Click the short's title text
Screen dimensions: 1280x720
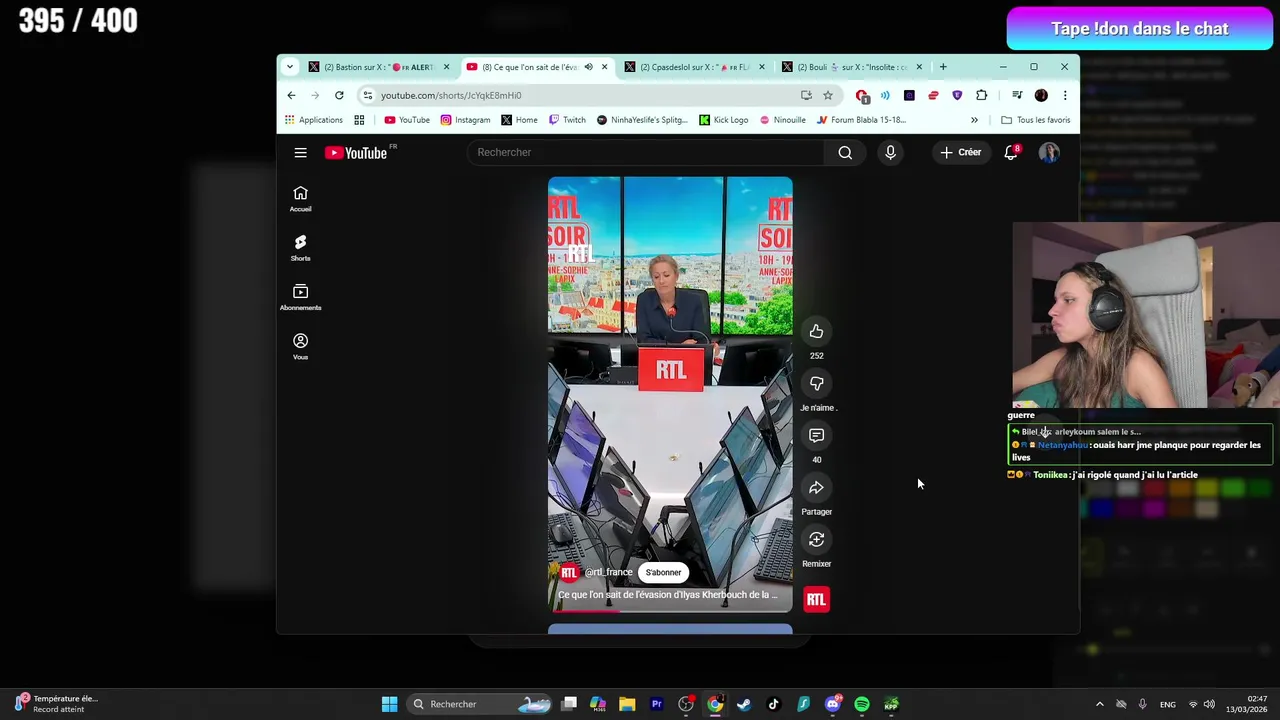click(x=667, y=595)
